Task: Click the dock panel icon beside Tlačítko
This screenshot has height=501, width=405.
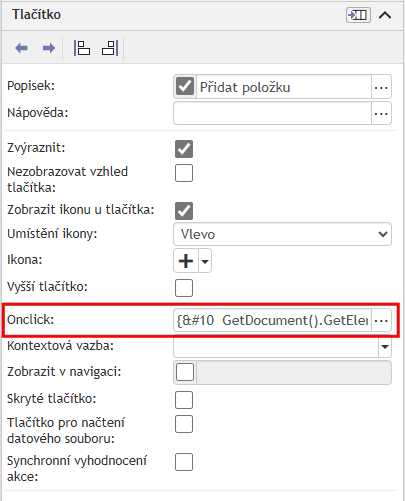Action: click(358, 15)
